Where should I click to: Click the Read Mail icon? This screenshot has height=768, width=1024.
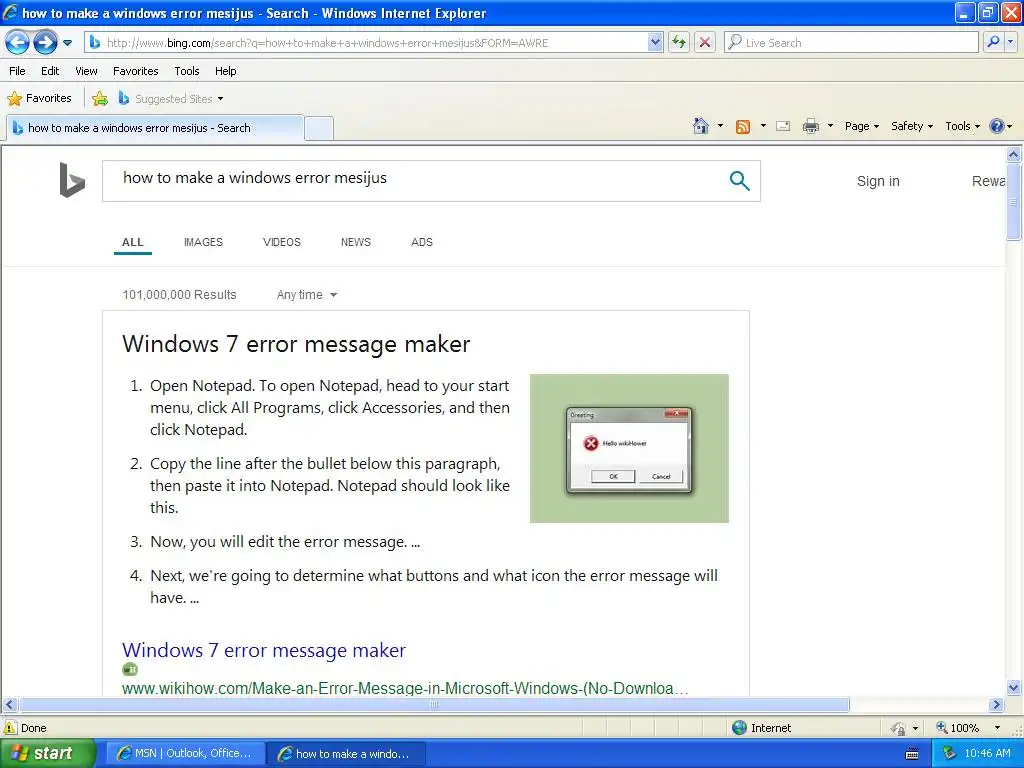click(783, 126)
